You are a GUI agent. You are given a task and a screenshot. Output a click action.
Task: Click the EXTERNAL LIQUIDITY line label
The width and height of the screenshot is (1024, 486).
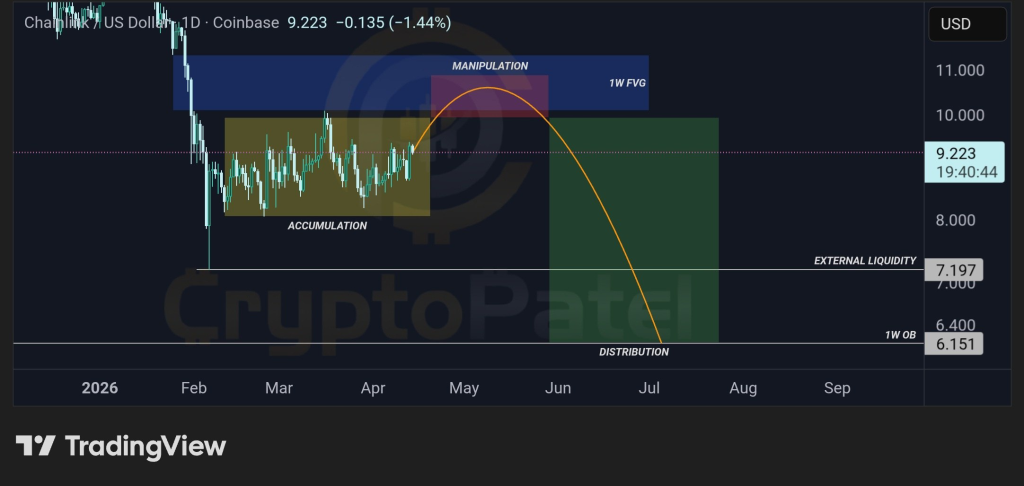click(864, 261)
